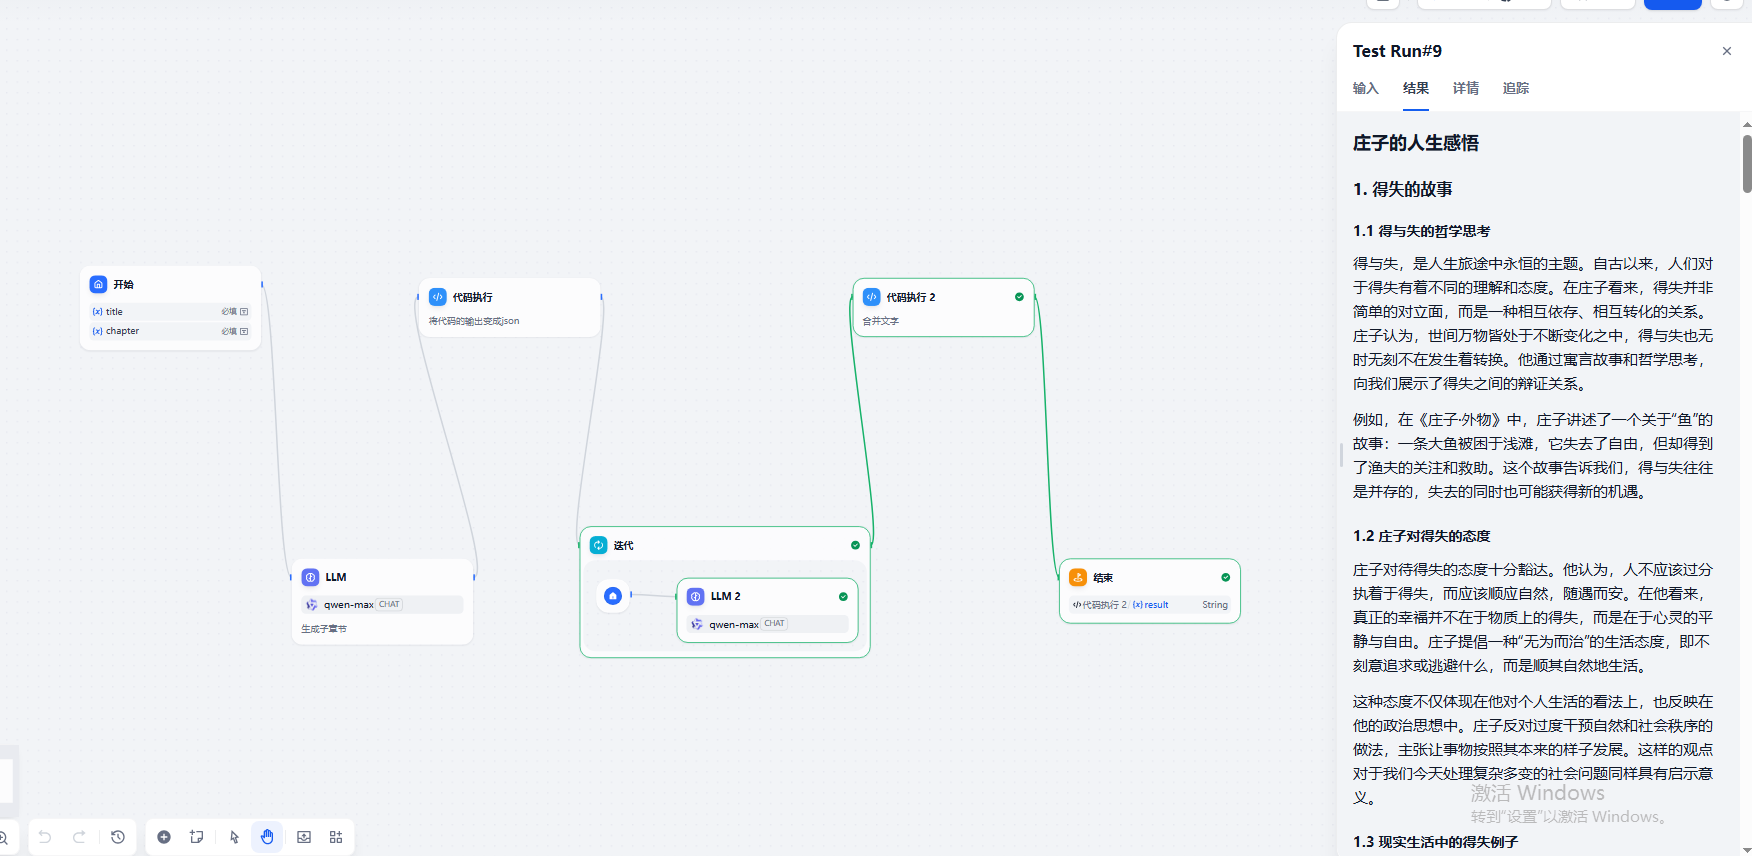Image resolution: width=1752 pixels, height=856 pixels.
Task: Click the String type label in 结束
Action: click(1215, 605)
